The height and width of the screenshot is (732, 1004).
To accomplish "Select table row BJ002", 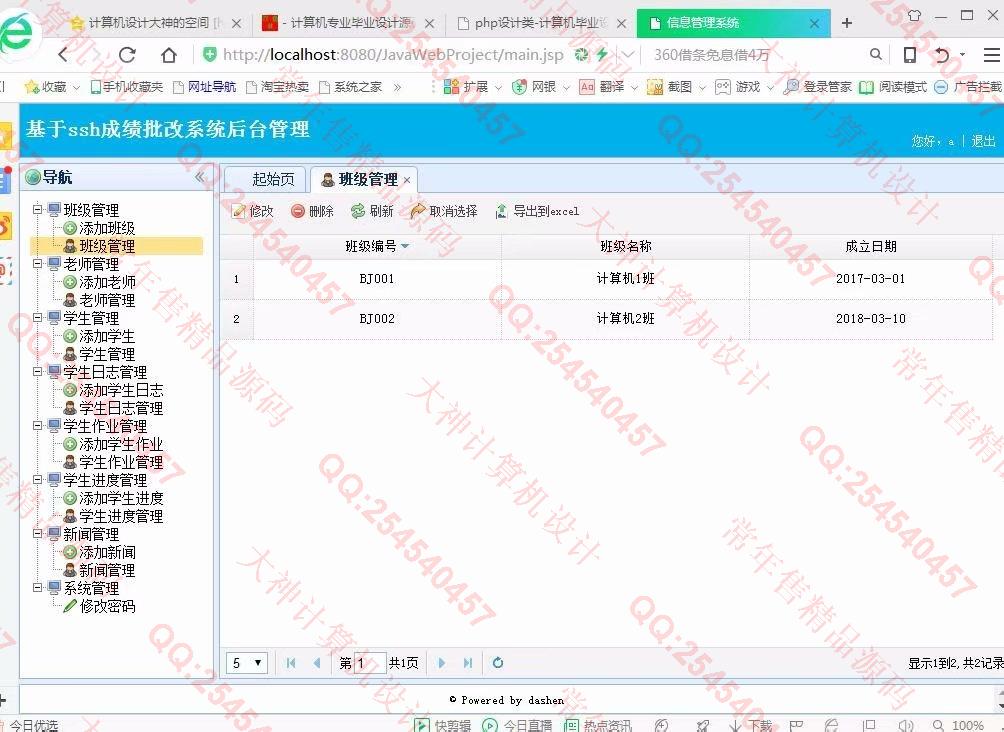I will pos(606,318).
